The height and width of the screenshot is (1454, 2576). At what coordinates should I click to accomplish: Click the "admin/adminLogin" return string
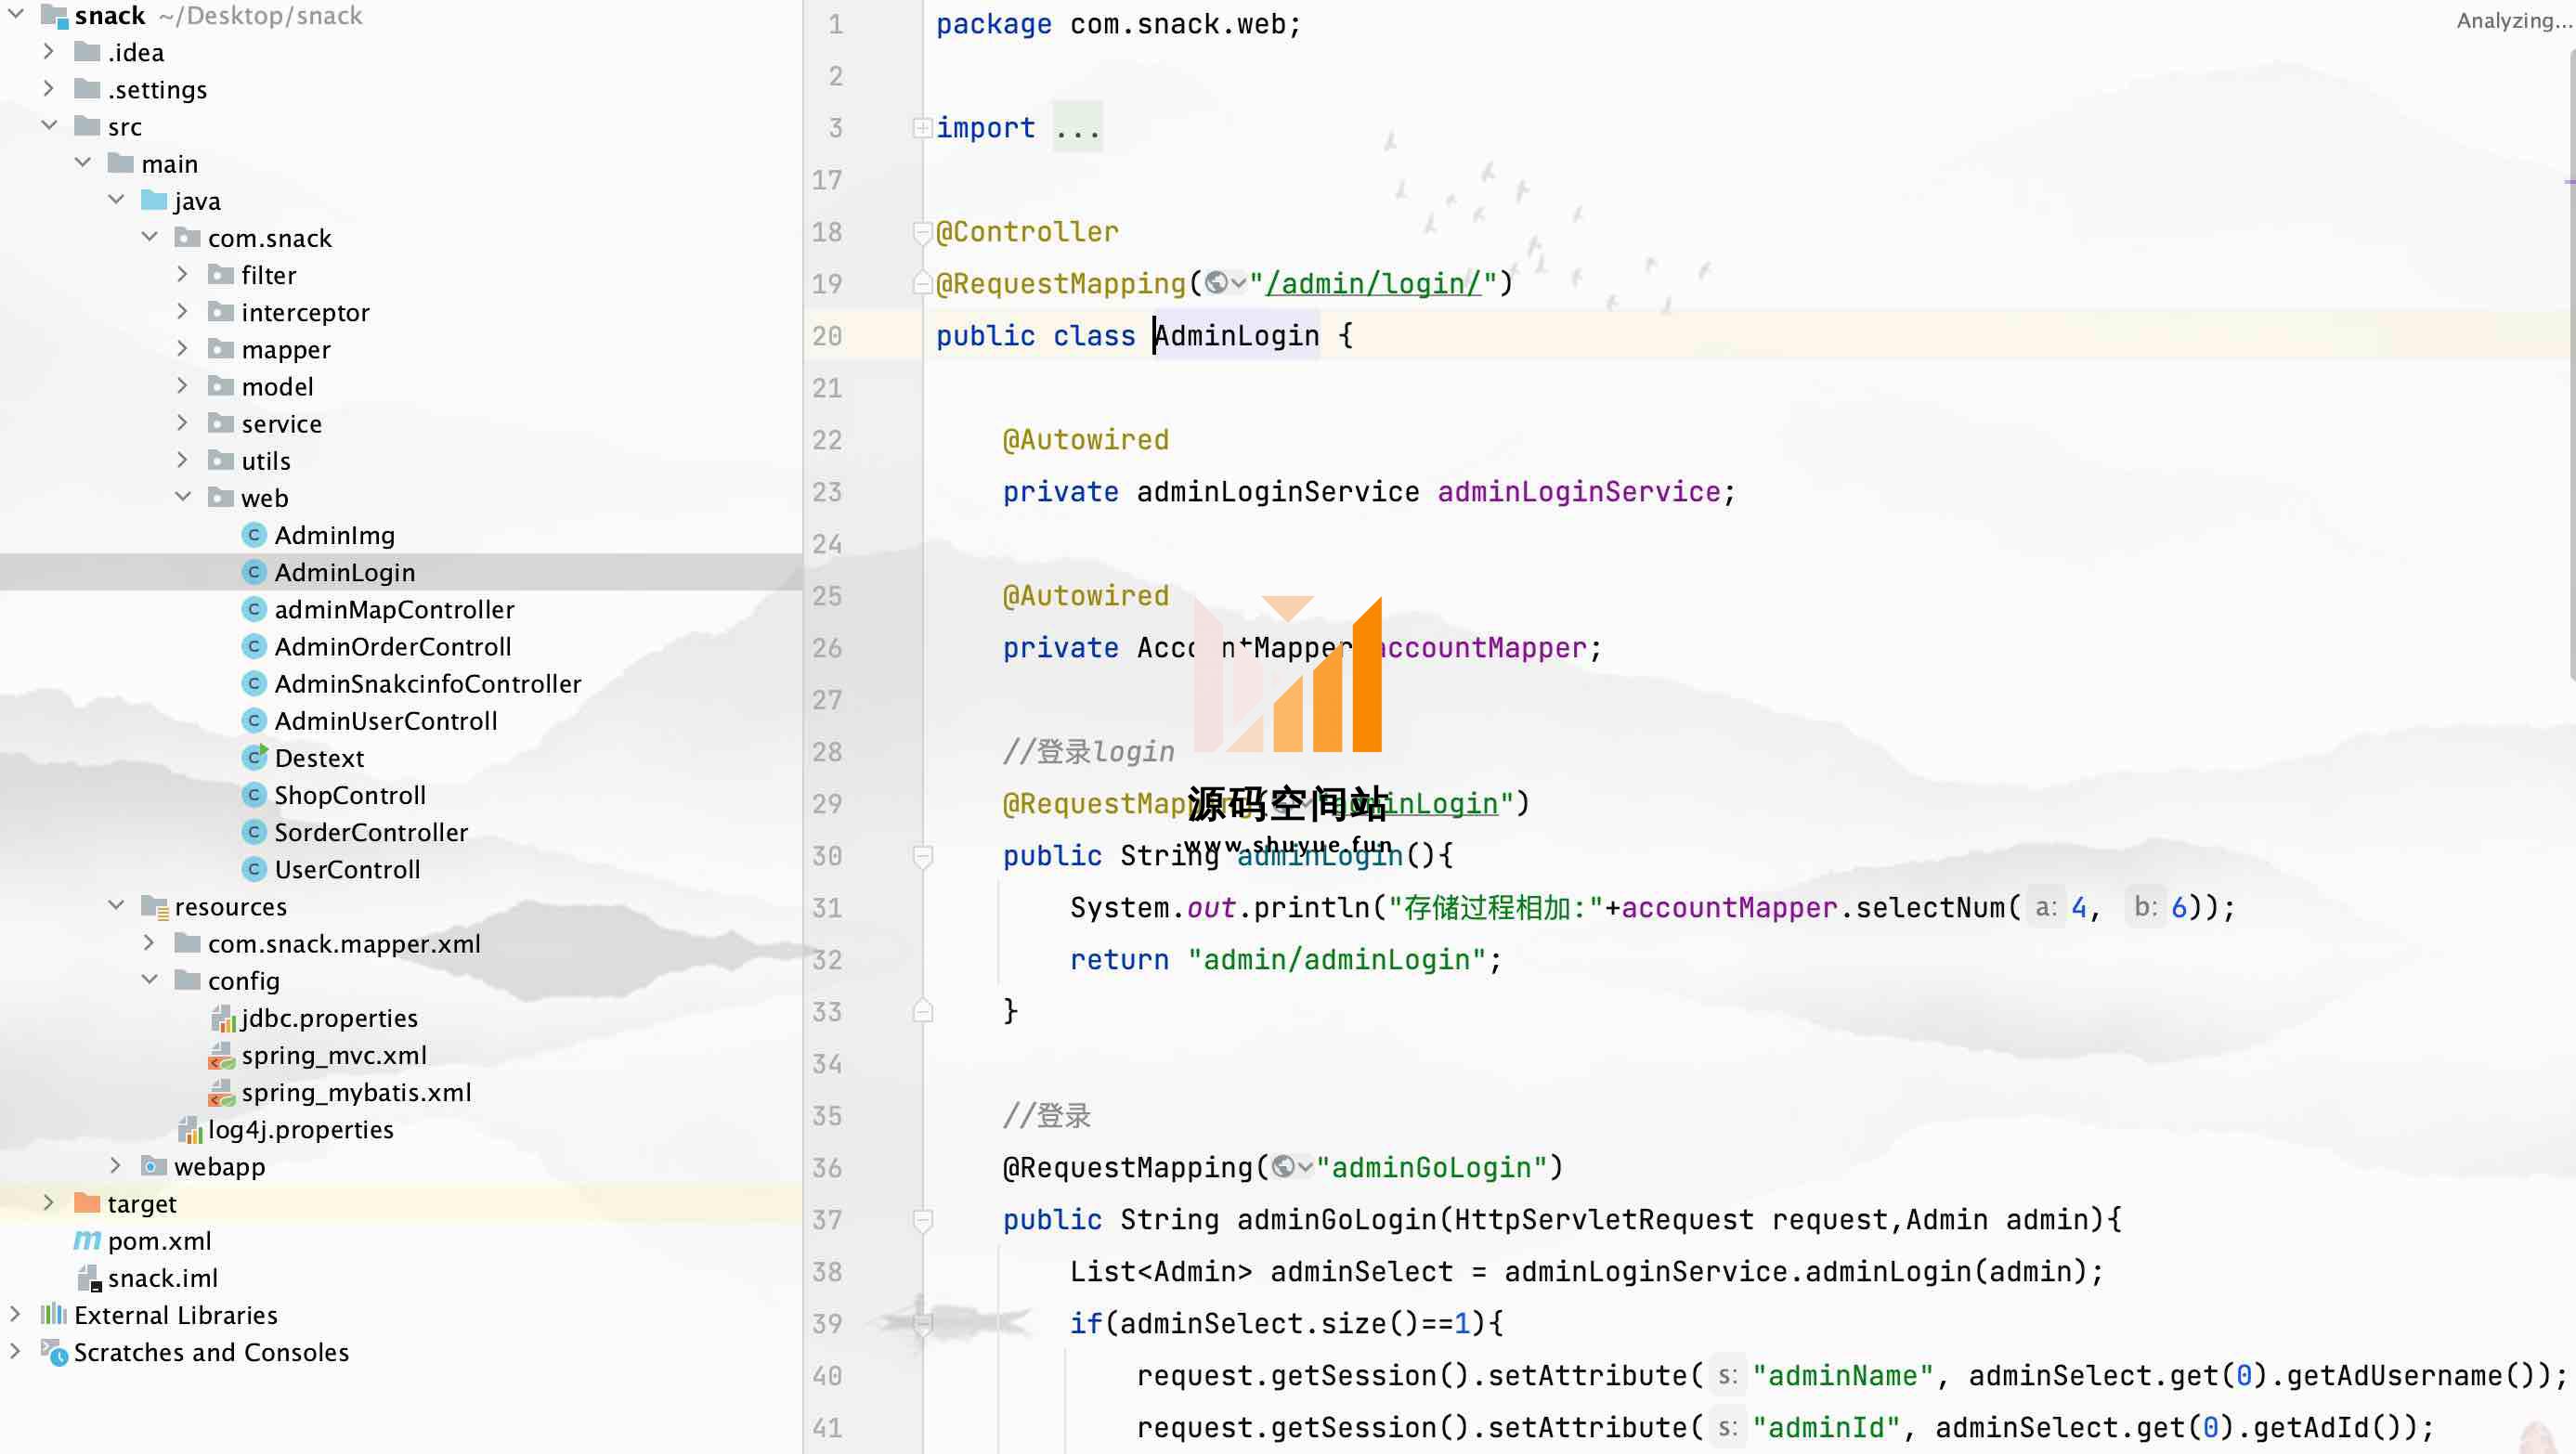point(1336,960)
